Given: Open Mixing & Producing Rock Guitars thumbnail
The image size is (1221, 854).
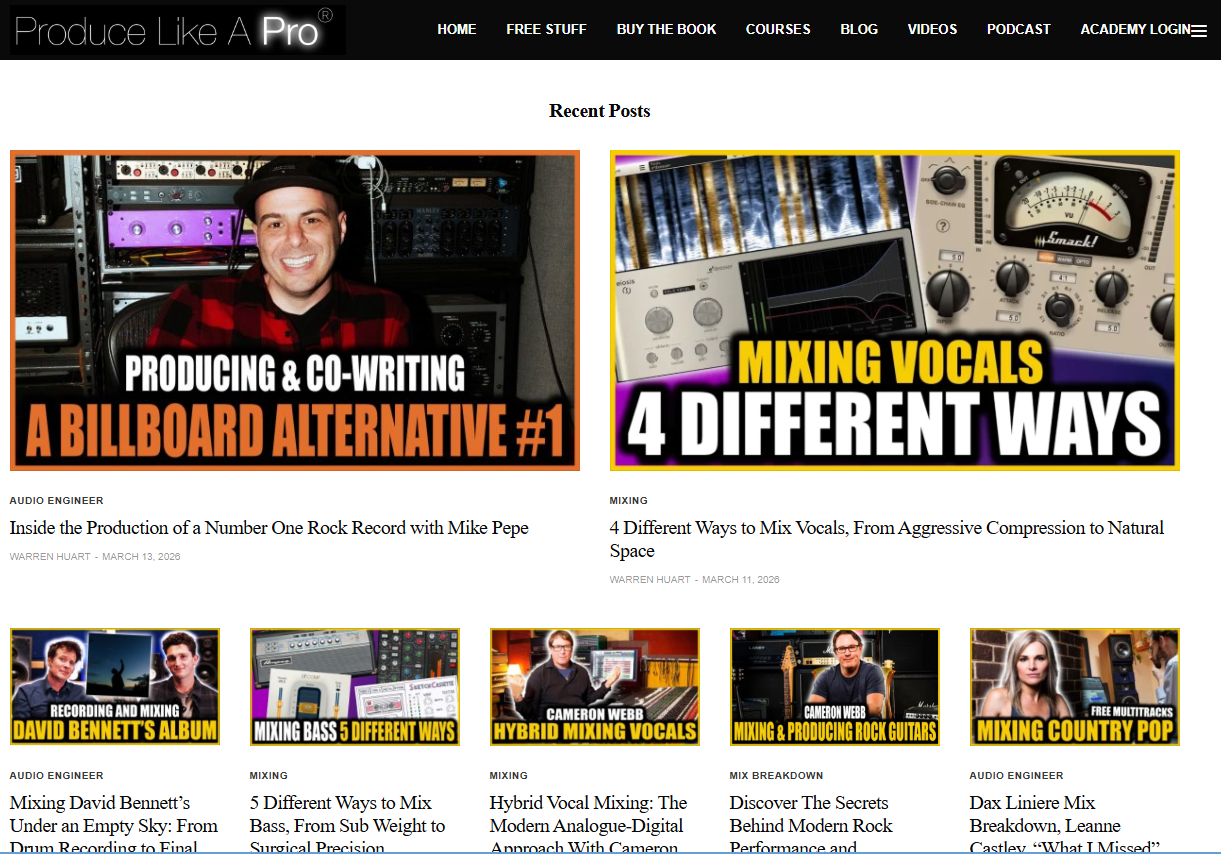Looking at the screenshot, I should [x=835, y=687].
